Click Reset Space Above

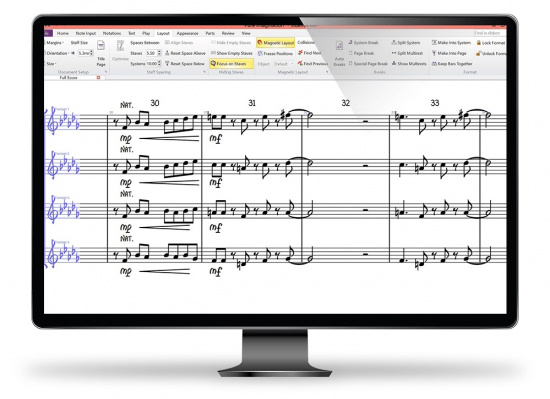185,53
